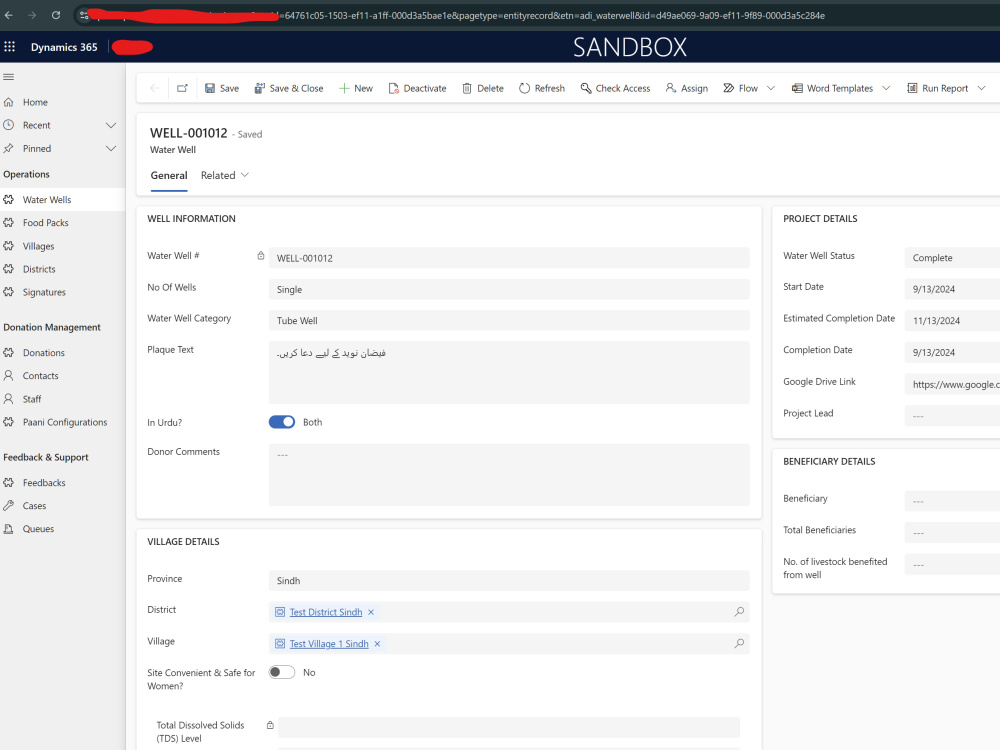Click the Plaque Text field
The image size is (1000, 750).
tap(509, 372)
